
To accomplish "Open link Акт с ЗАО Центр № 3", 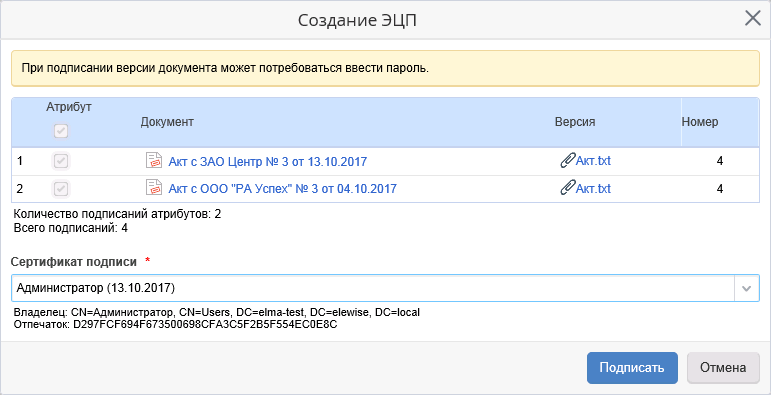I will pyautogui.click(x=267, y=161).
